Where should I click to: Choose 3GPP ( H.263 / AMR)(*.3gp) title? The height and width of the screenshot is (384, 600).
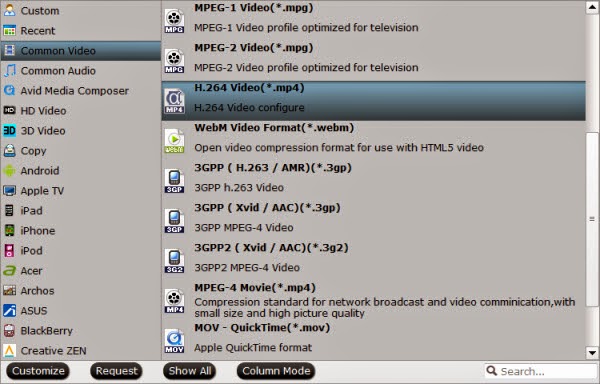point(272,168)
